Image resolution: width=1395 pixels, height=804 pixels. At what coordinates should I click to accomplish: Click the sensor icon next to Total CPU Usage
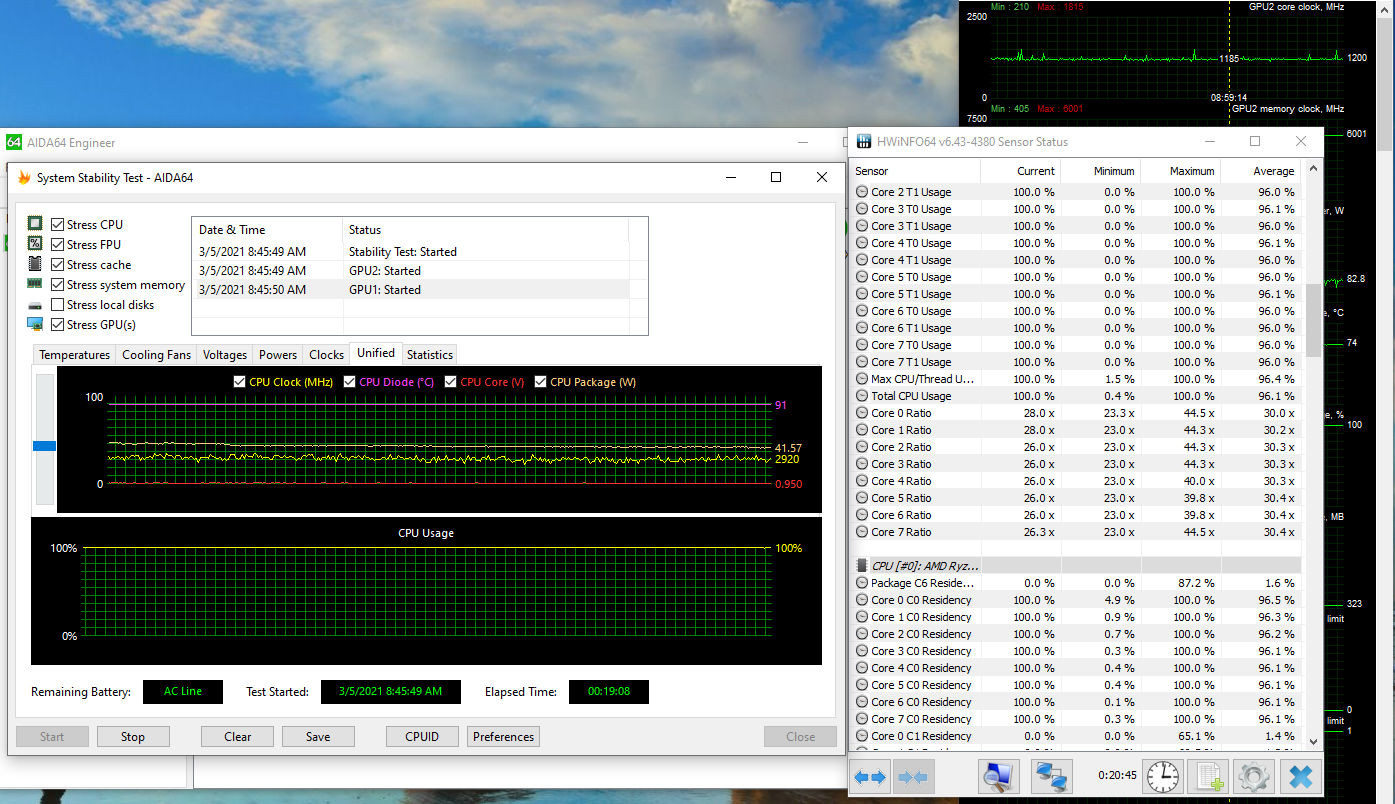coord(862,396)
